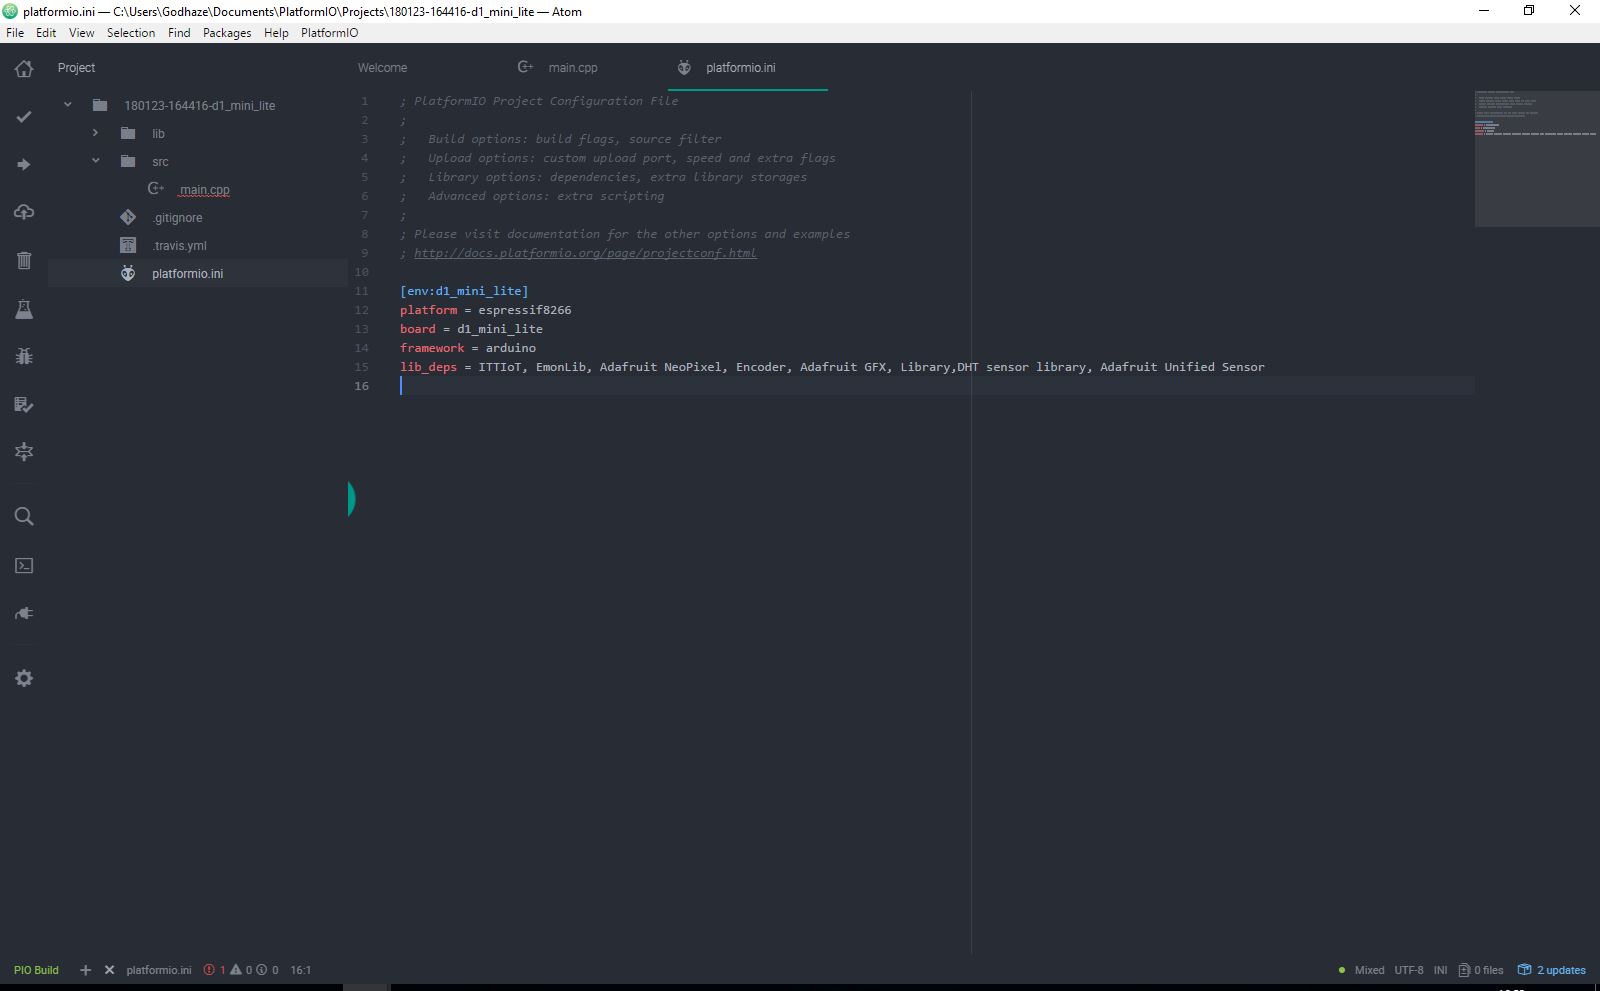Image resolution: width=1600 pixels, height=991 pixels.
Task: Click the Build checkmark icon in sidebar
Action: click(24, 117)
